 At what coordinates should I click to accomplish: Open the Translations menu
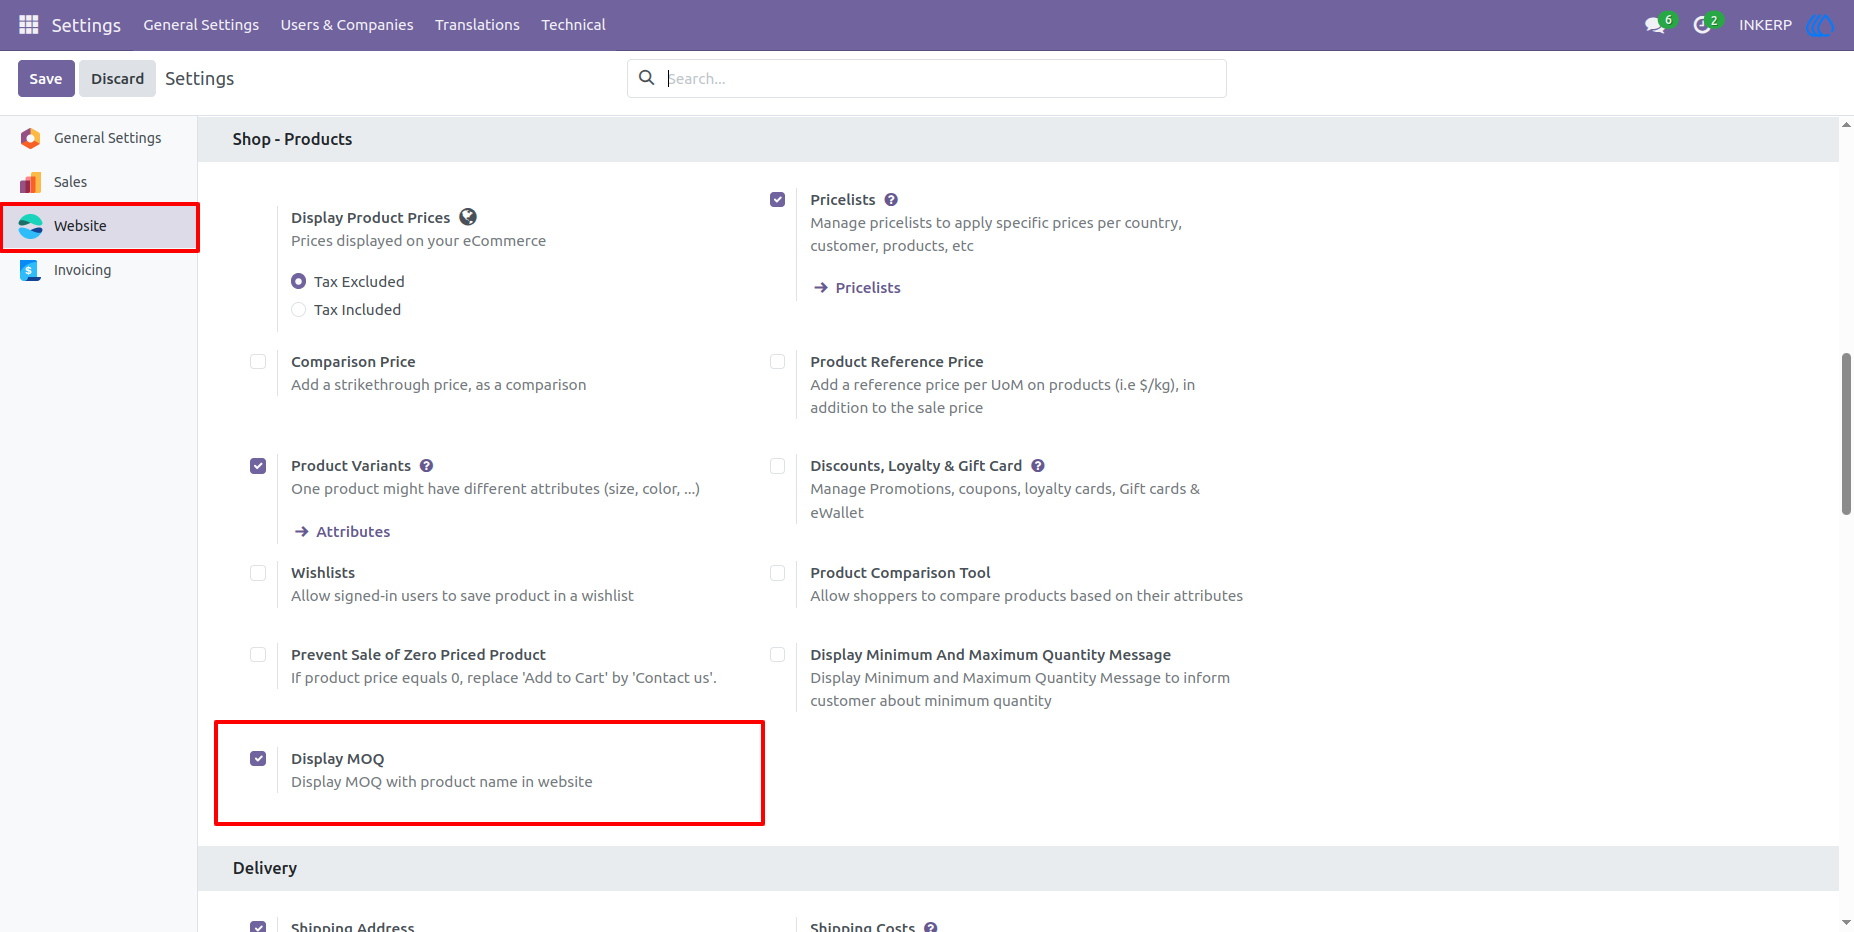[477, 25]
